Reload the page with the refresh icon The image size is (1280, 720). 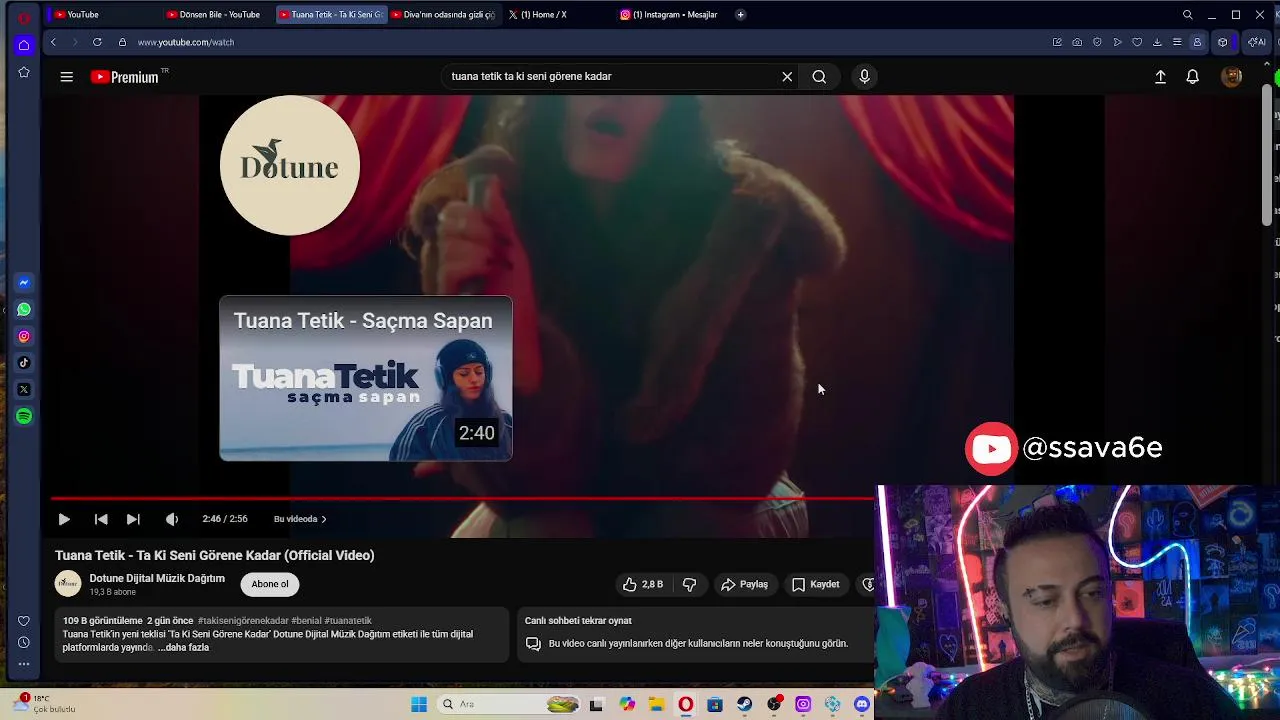coord(97,42)
